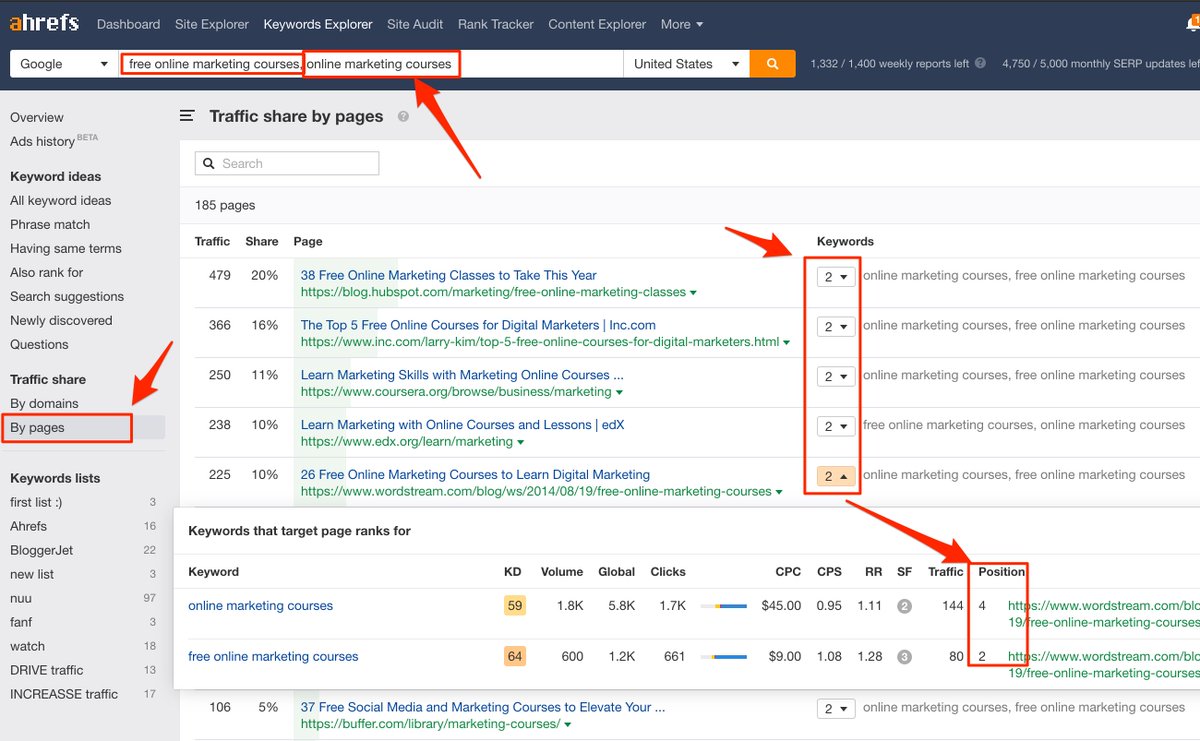Open Having same terms report
1200x741 pixels.
[66, 249]
